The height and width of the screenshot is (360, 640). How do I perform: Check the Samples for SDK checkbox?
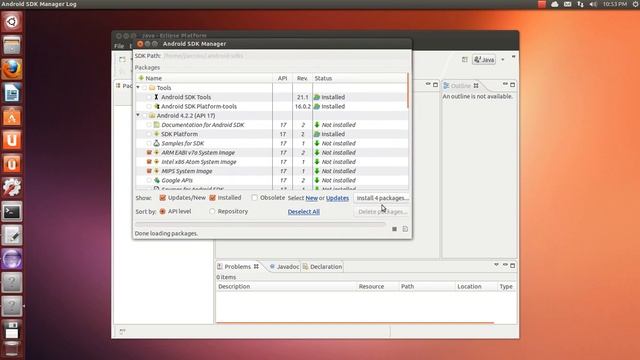tap(149, 143)
